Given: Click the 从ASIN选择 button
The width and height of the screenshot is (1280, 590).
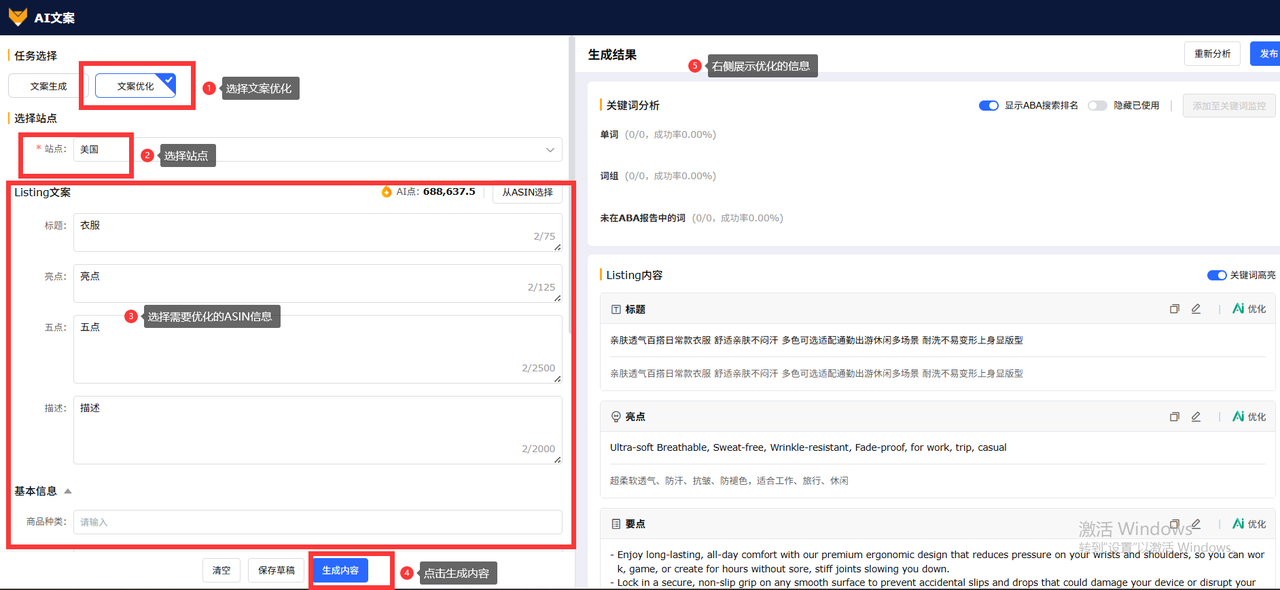Looking at the screenshot, I should coord(527,192).
